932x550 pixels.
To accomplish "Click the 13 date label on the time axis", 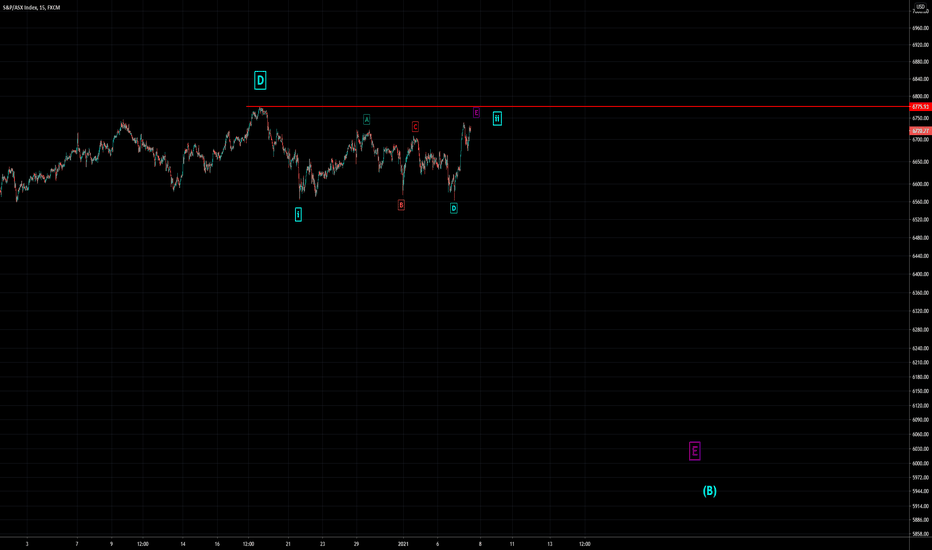I will (550, 543).
